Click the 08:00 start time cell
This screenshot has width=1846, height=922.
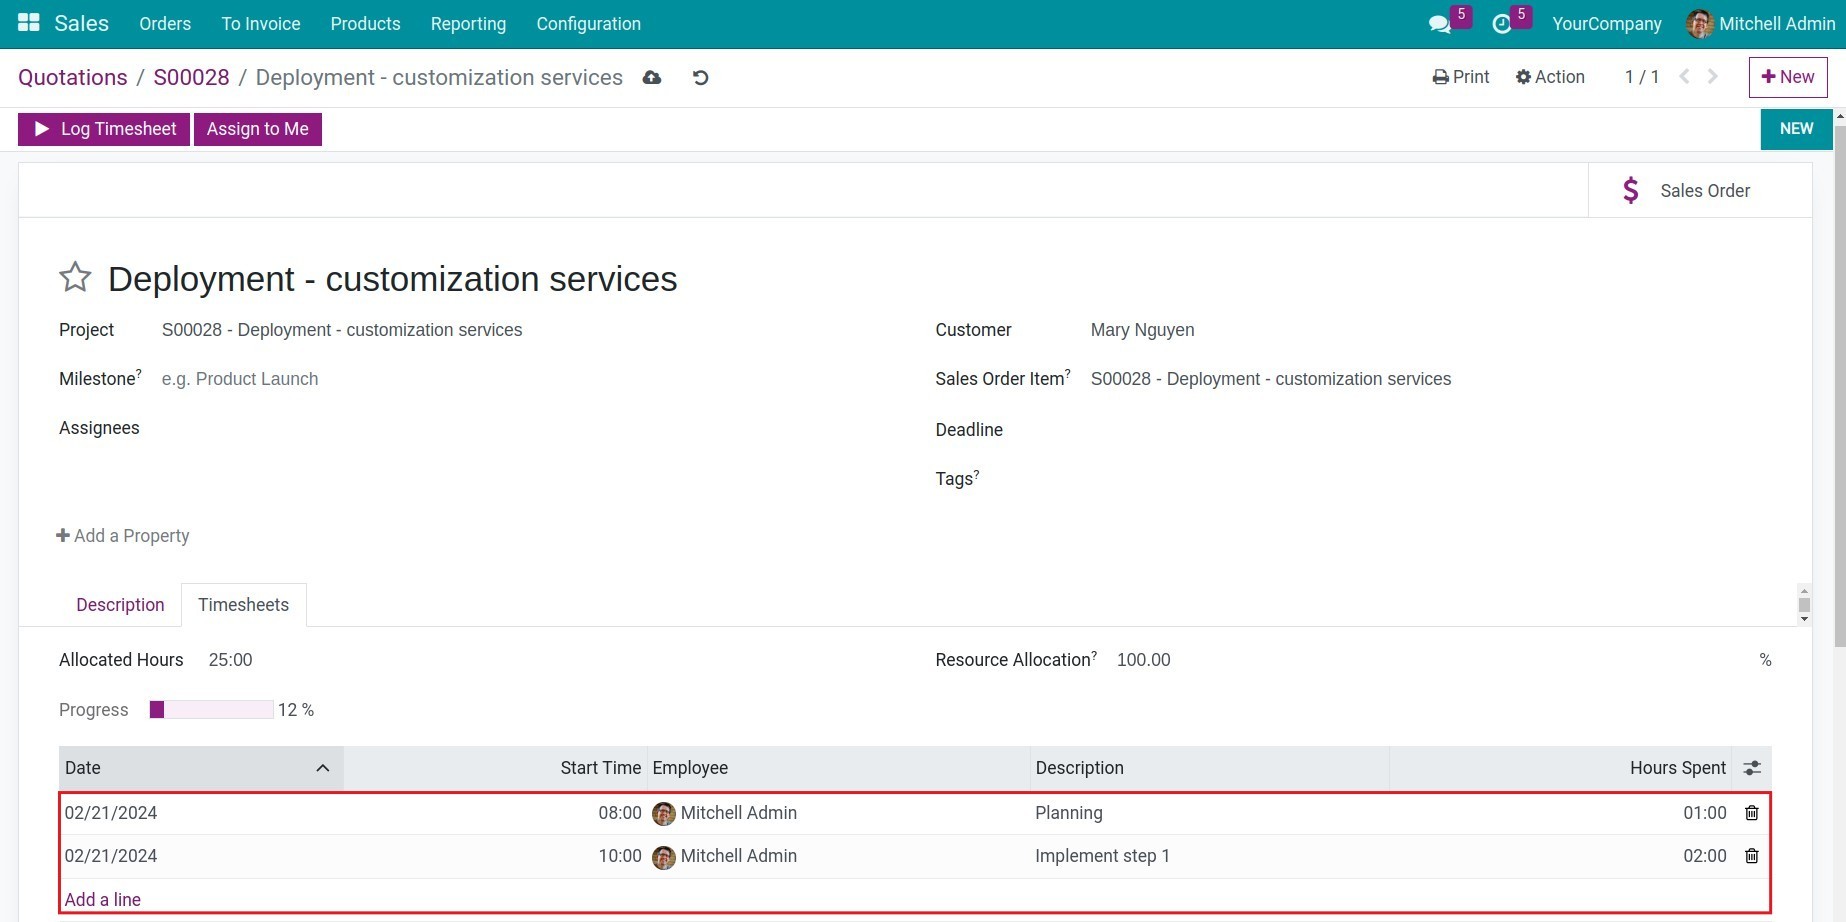coord(620,813)
